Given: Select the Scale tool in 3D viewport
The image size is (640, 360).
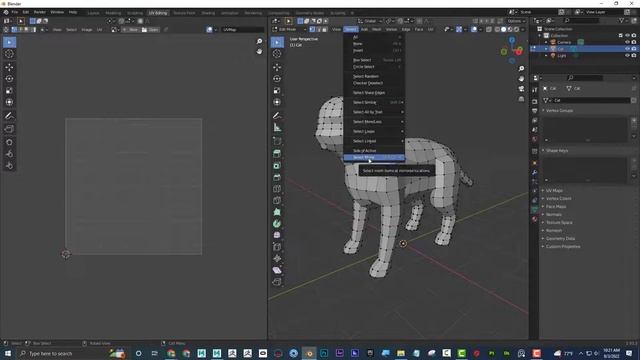Looking at the screenshot, I should (x=277, y=91).
